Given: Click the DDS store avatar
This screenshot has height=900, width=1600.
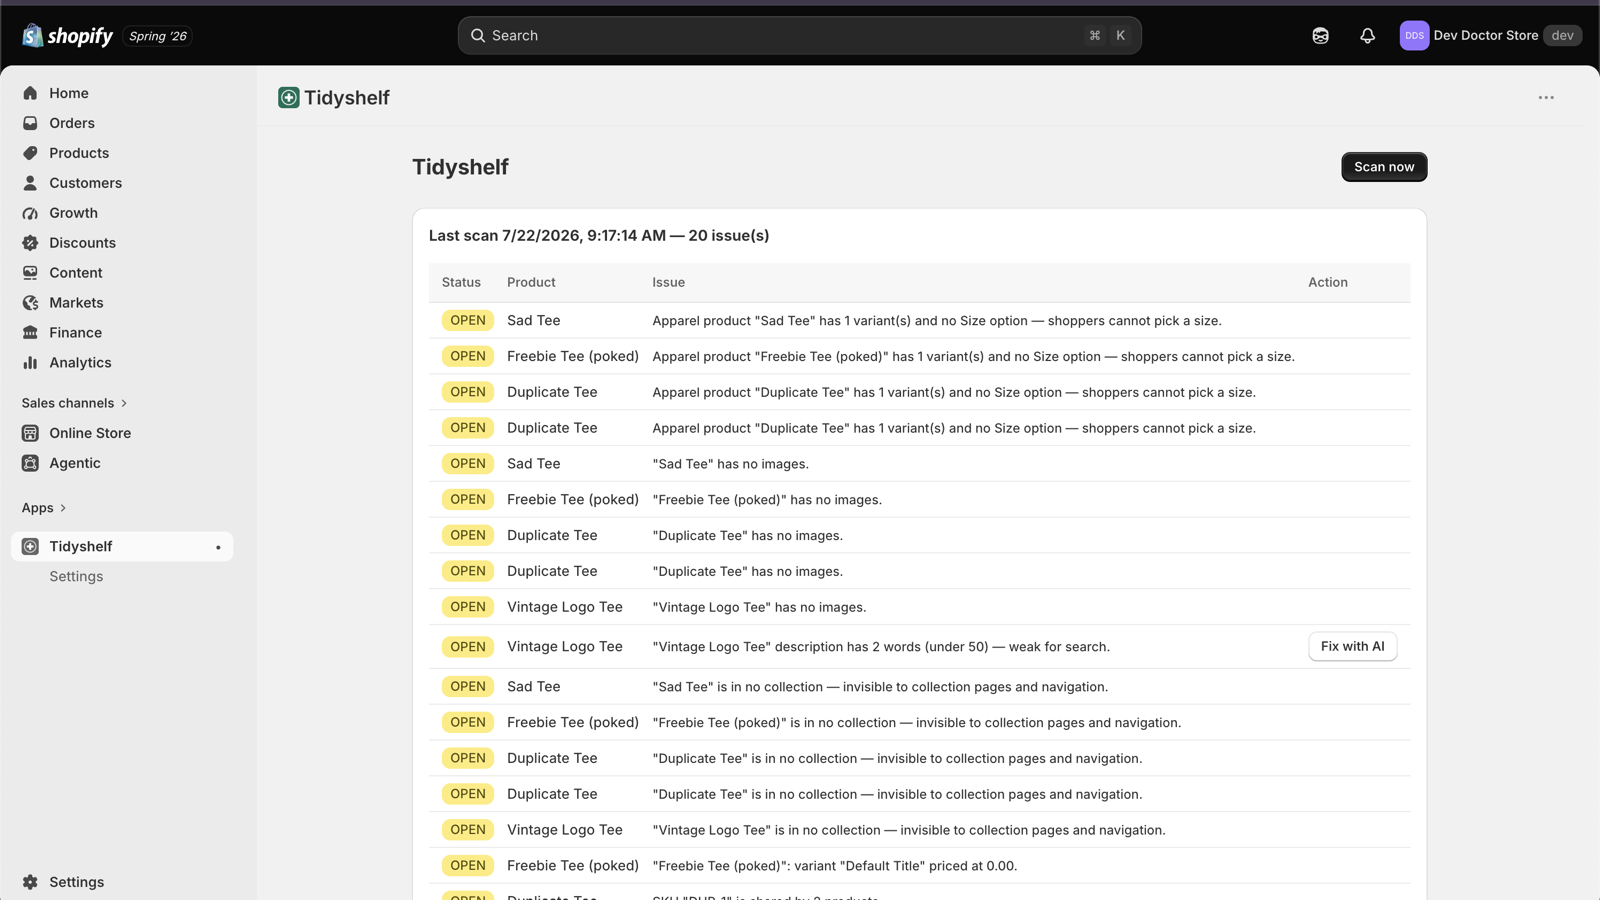Looking at the screenshot, I should (1414, 36).
